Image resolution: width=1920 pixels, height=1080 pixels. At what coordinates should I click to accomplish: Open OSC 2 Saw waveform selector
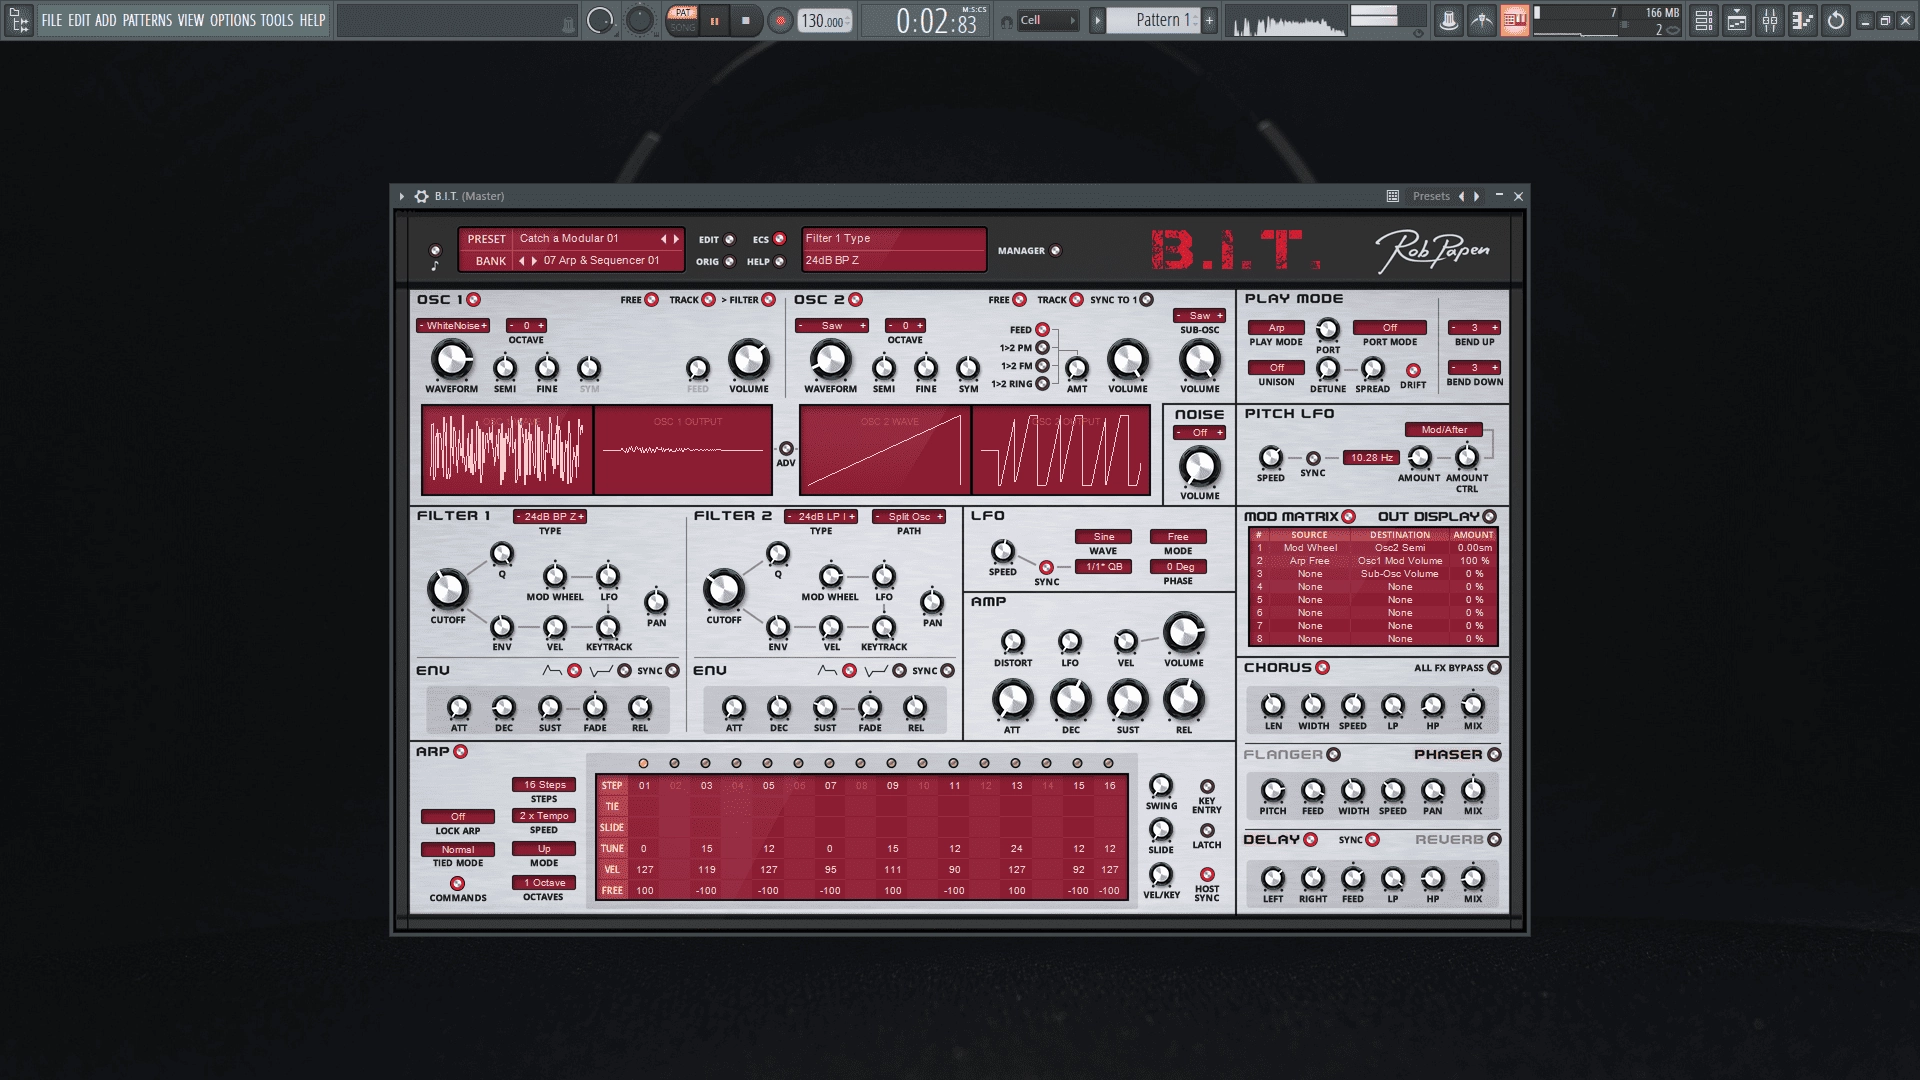[x=831, y=326]
